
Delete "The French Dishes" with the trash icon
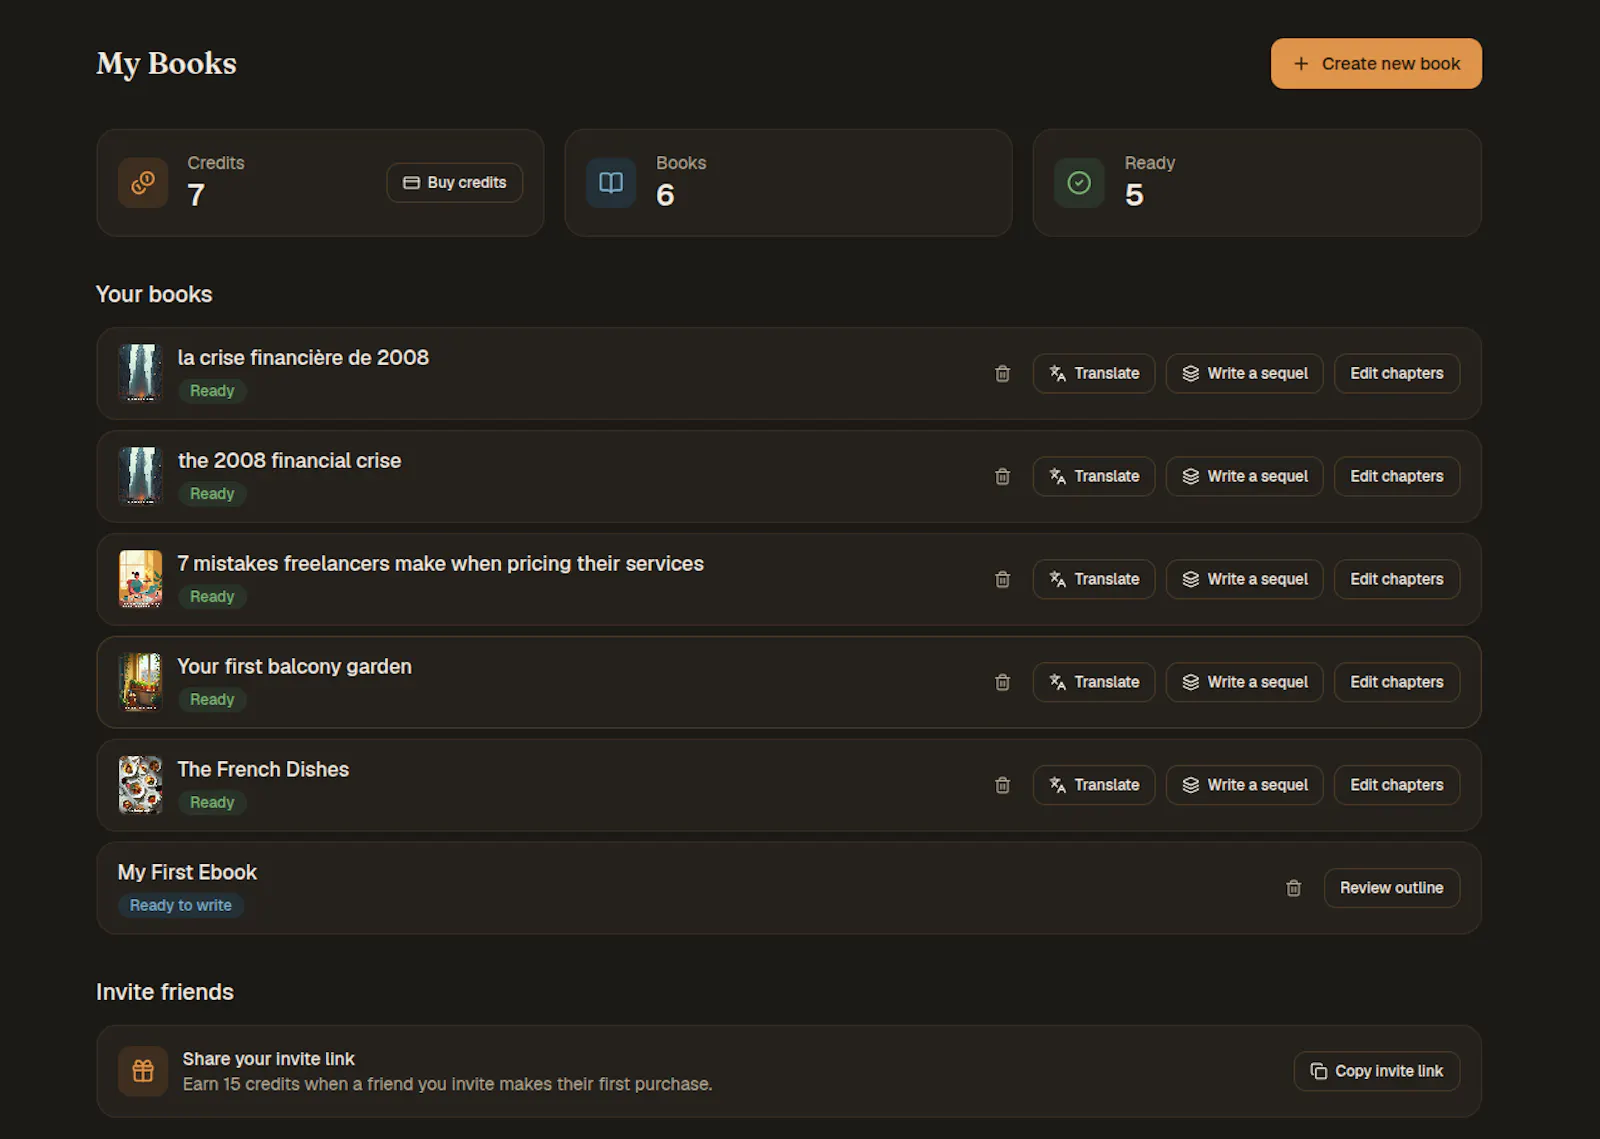[x=1002, y=785]
